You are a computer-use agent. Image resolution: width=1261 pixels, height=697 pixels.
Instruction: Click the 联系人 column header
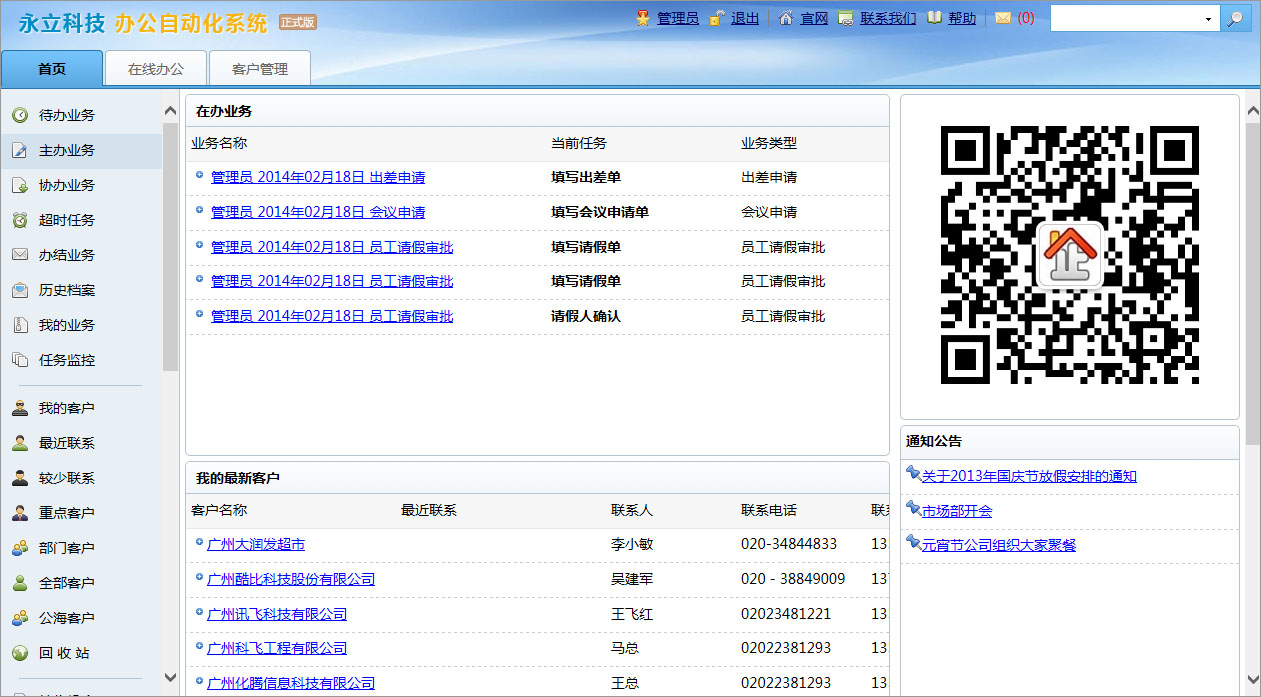(x=632, y=510)
